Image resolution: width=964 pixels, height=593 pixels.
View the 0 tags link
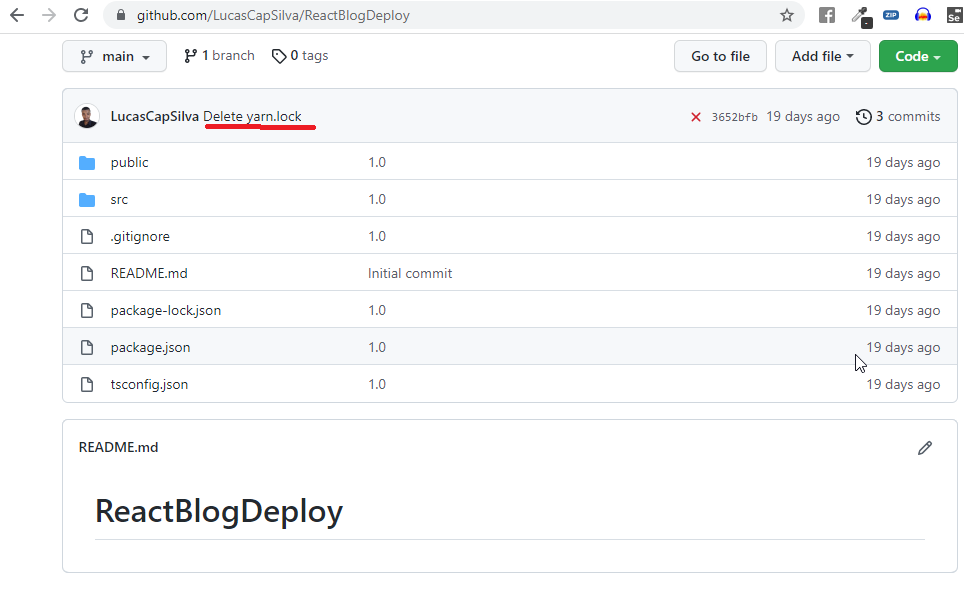[x=300, y=56]
